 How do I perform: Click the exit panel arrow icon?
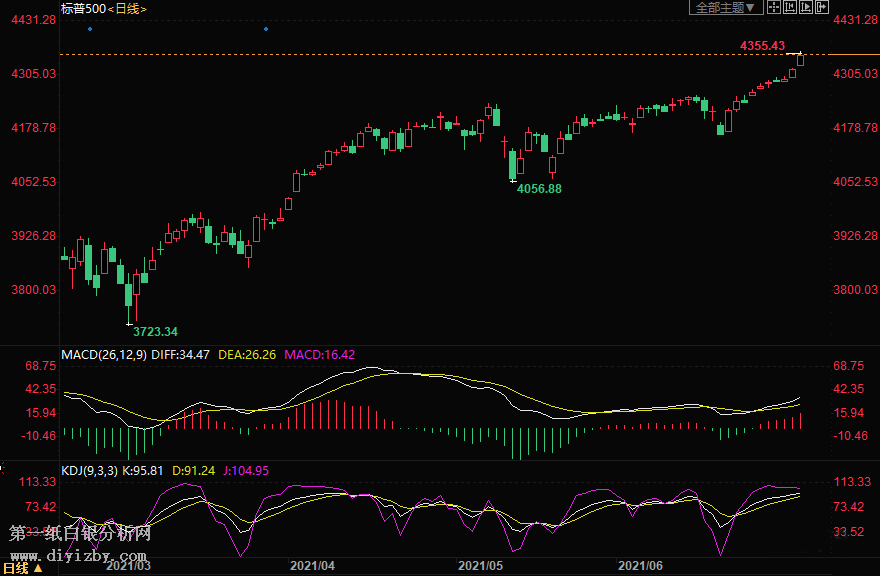tap(822, 8)
